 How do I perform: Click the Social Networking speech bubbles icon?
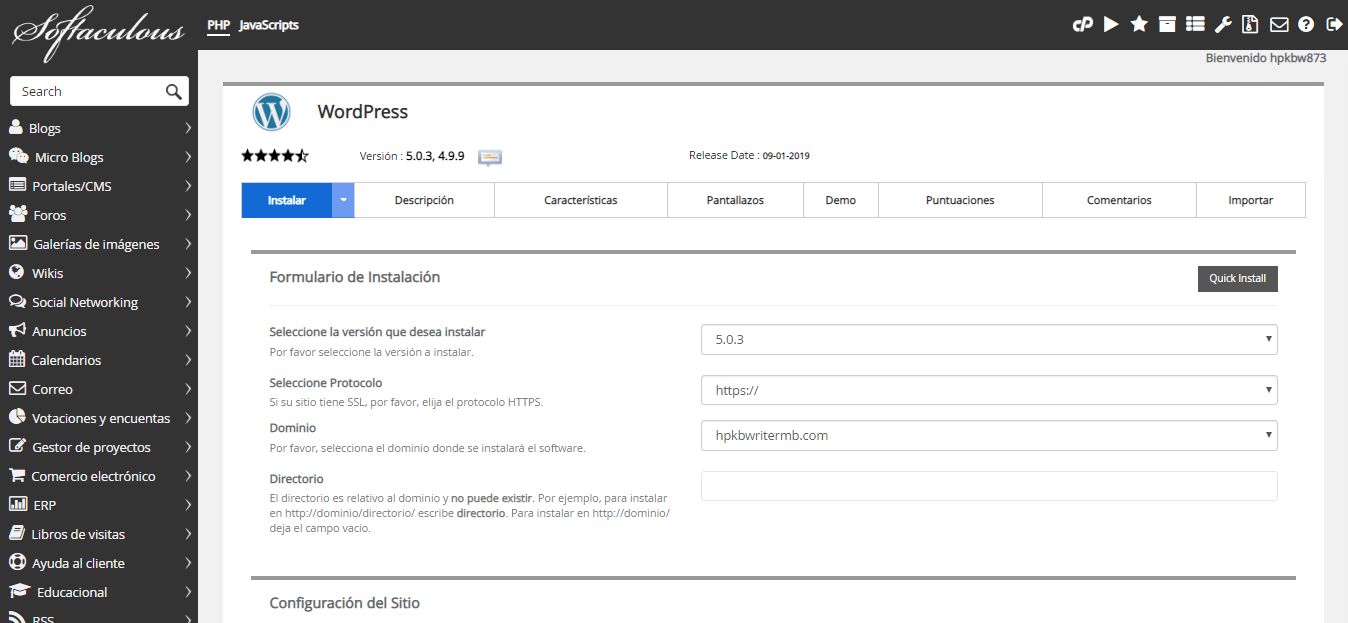coord(17,301)
